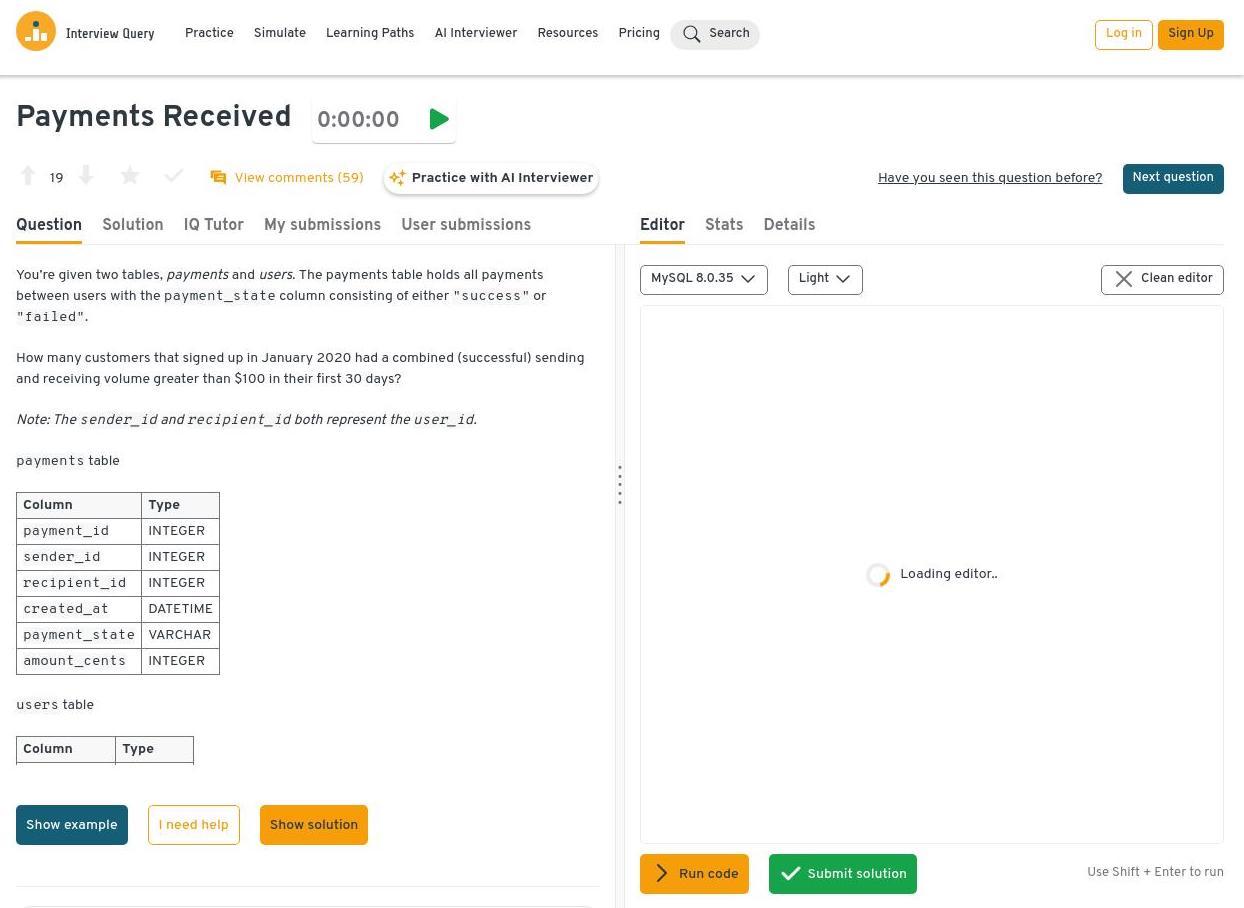1244x908 pixels.
Task: Click the Submit solution button
Action: [x=842, y=874]
